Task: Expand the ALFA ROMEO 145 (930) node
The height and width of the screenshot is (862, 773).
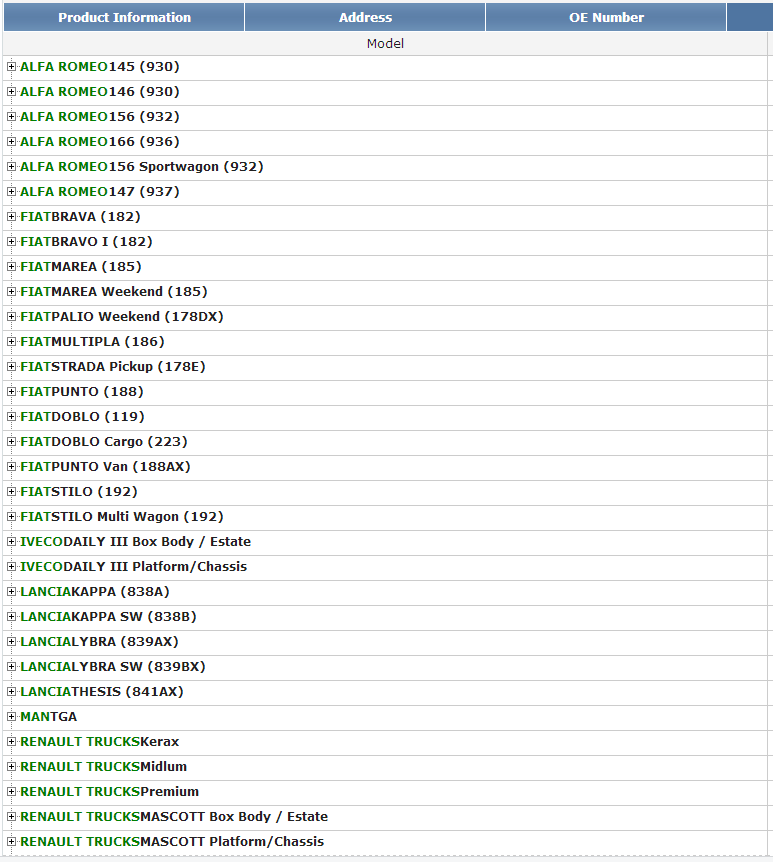Action: point(11,67)
